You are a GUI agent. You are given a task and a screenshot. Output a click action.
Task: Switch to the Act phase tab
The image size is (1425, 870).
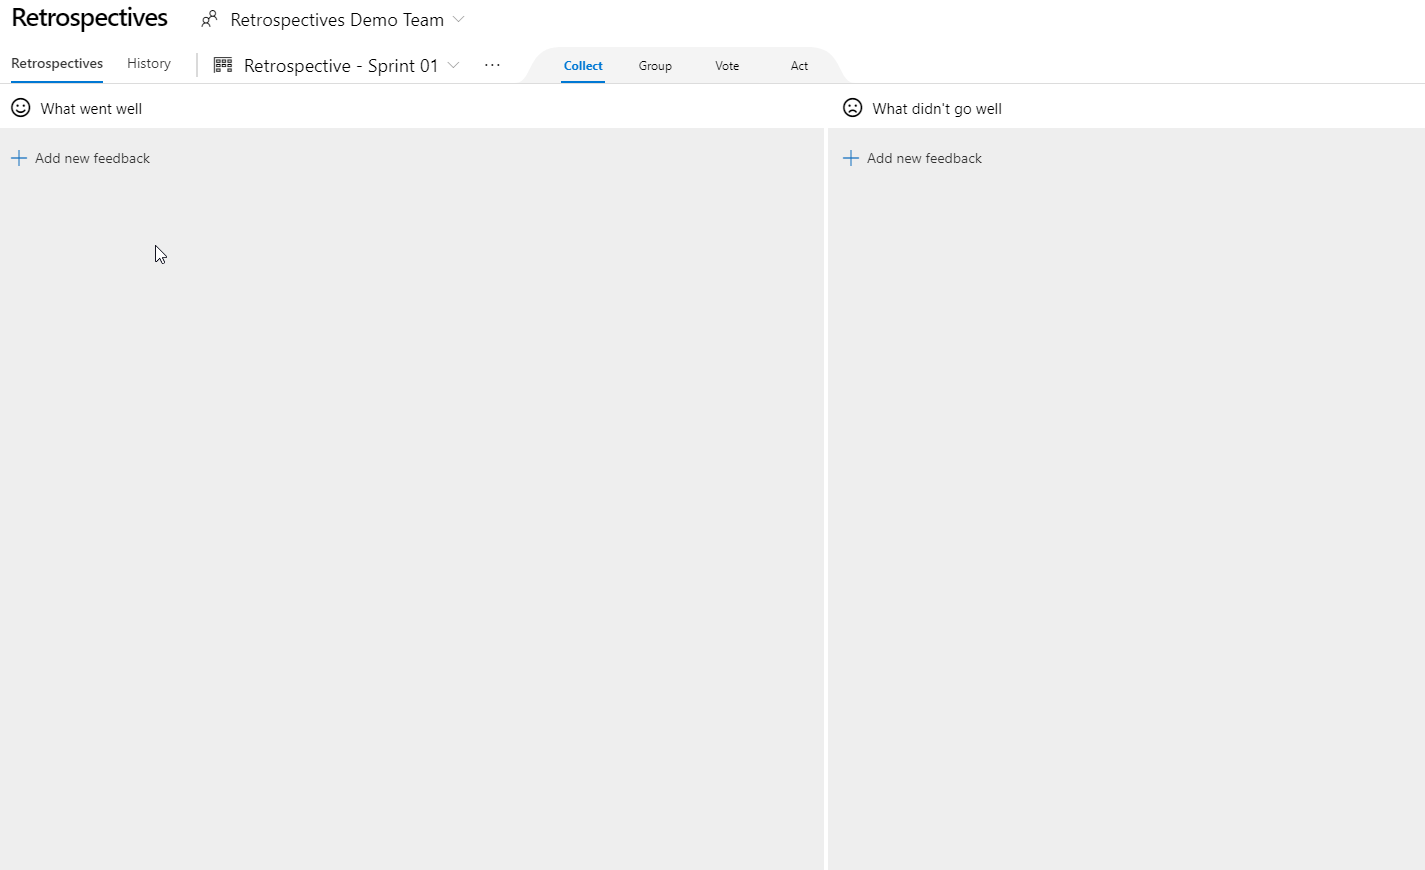[x=799, y=64]
